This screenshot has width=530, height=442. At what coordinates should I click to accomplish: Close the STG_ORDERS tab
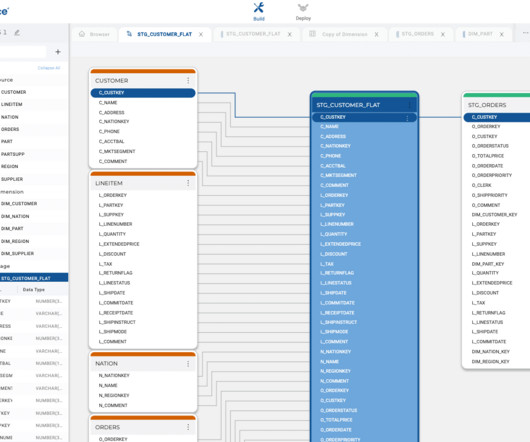pyautogui.click(x=443, y=34)
